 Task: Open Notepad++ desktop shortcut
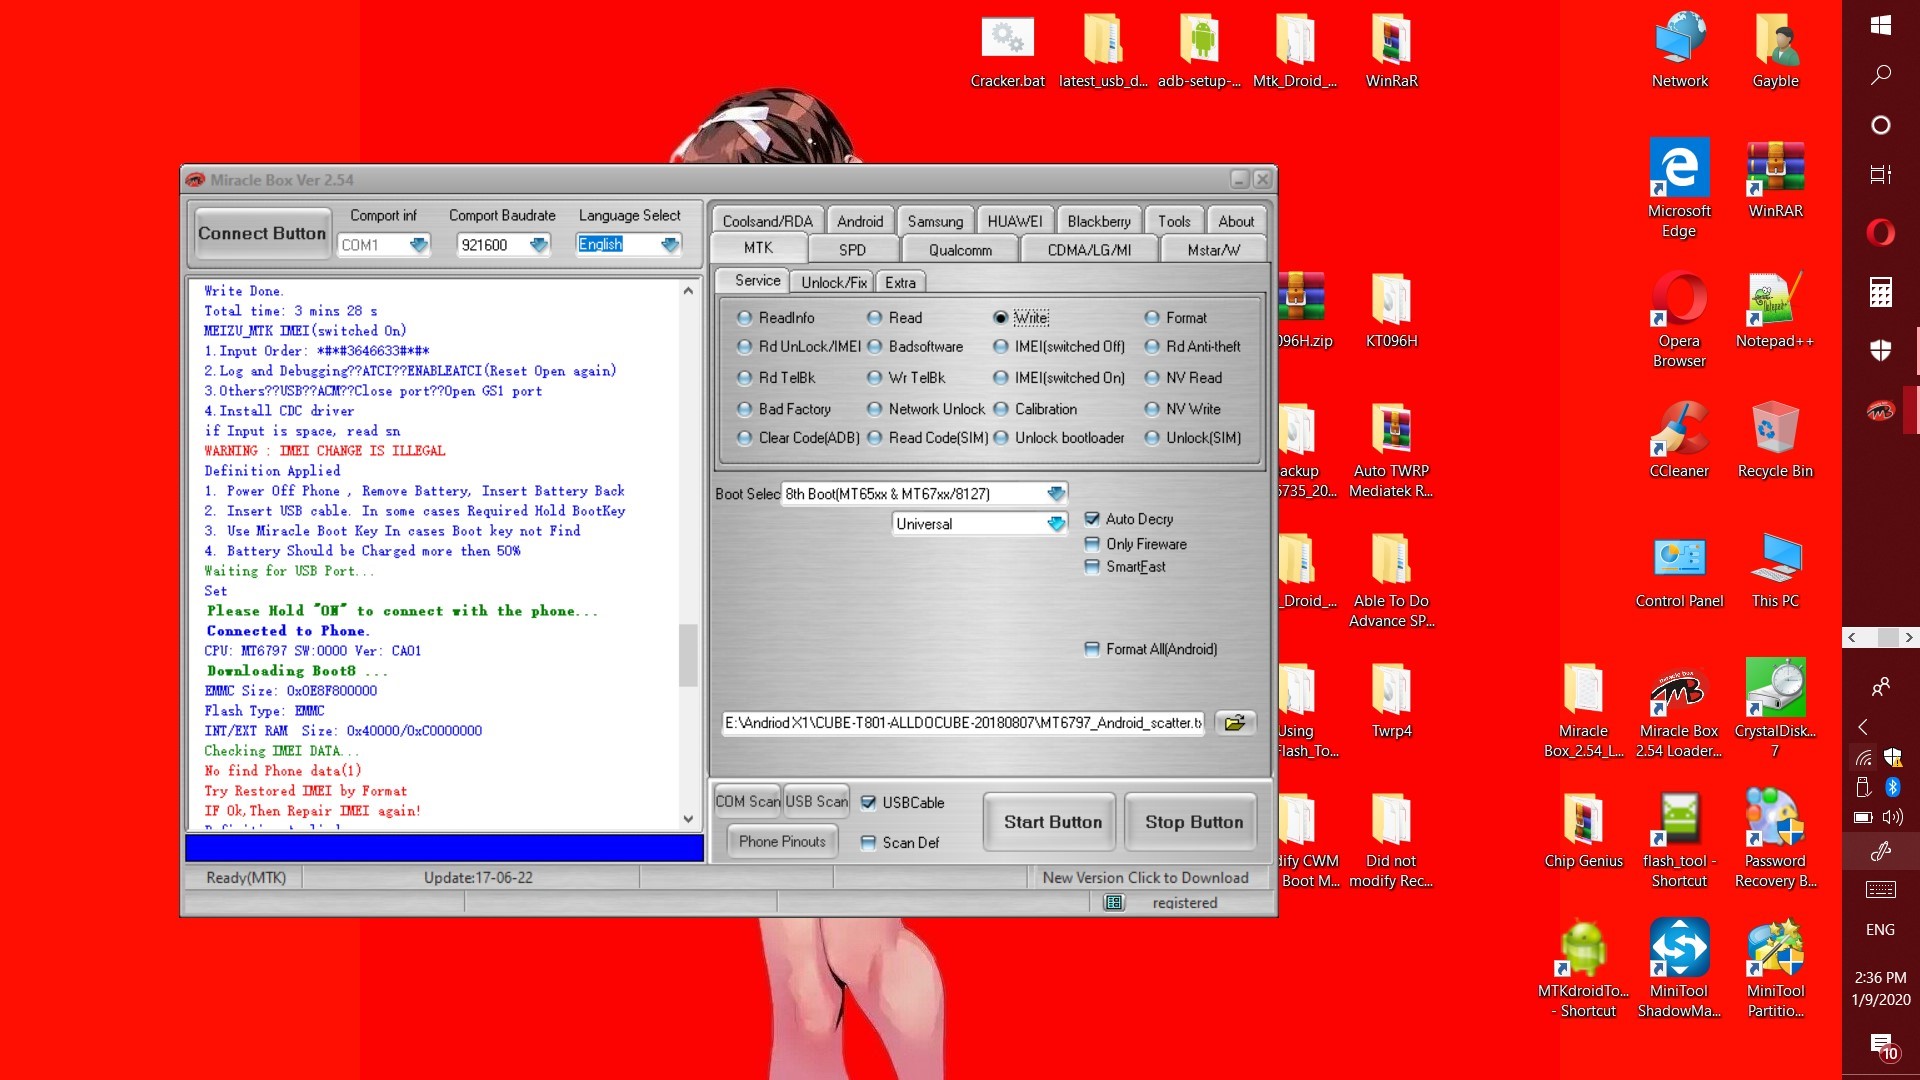coord(1776,310)
